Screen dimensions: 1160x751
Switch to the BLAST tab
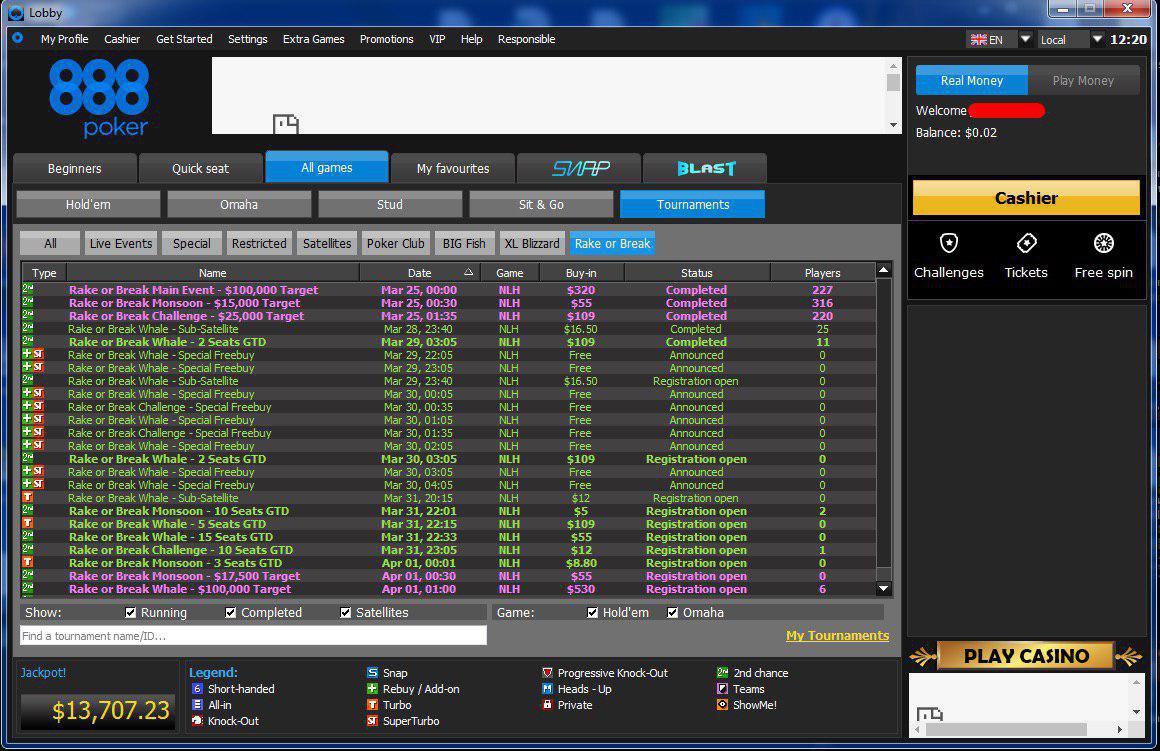(x=705, y=168)
